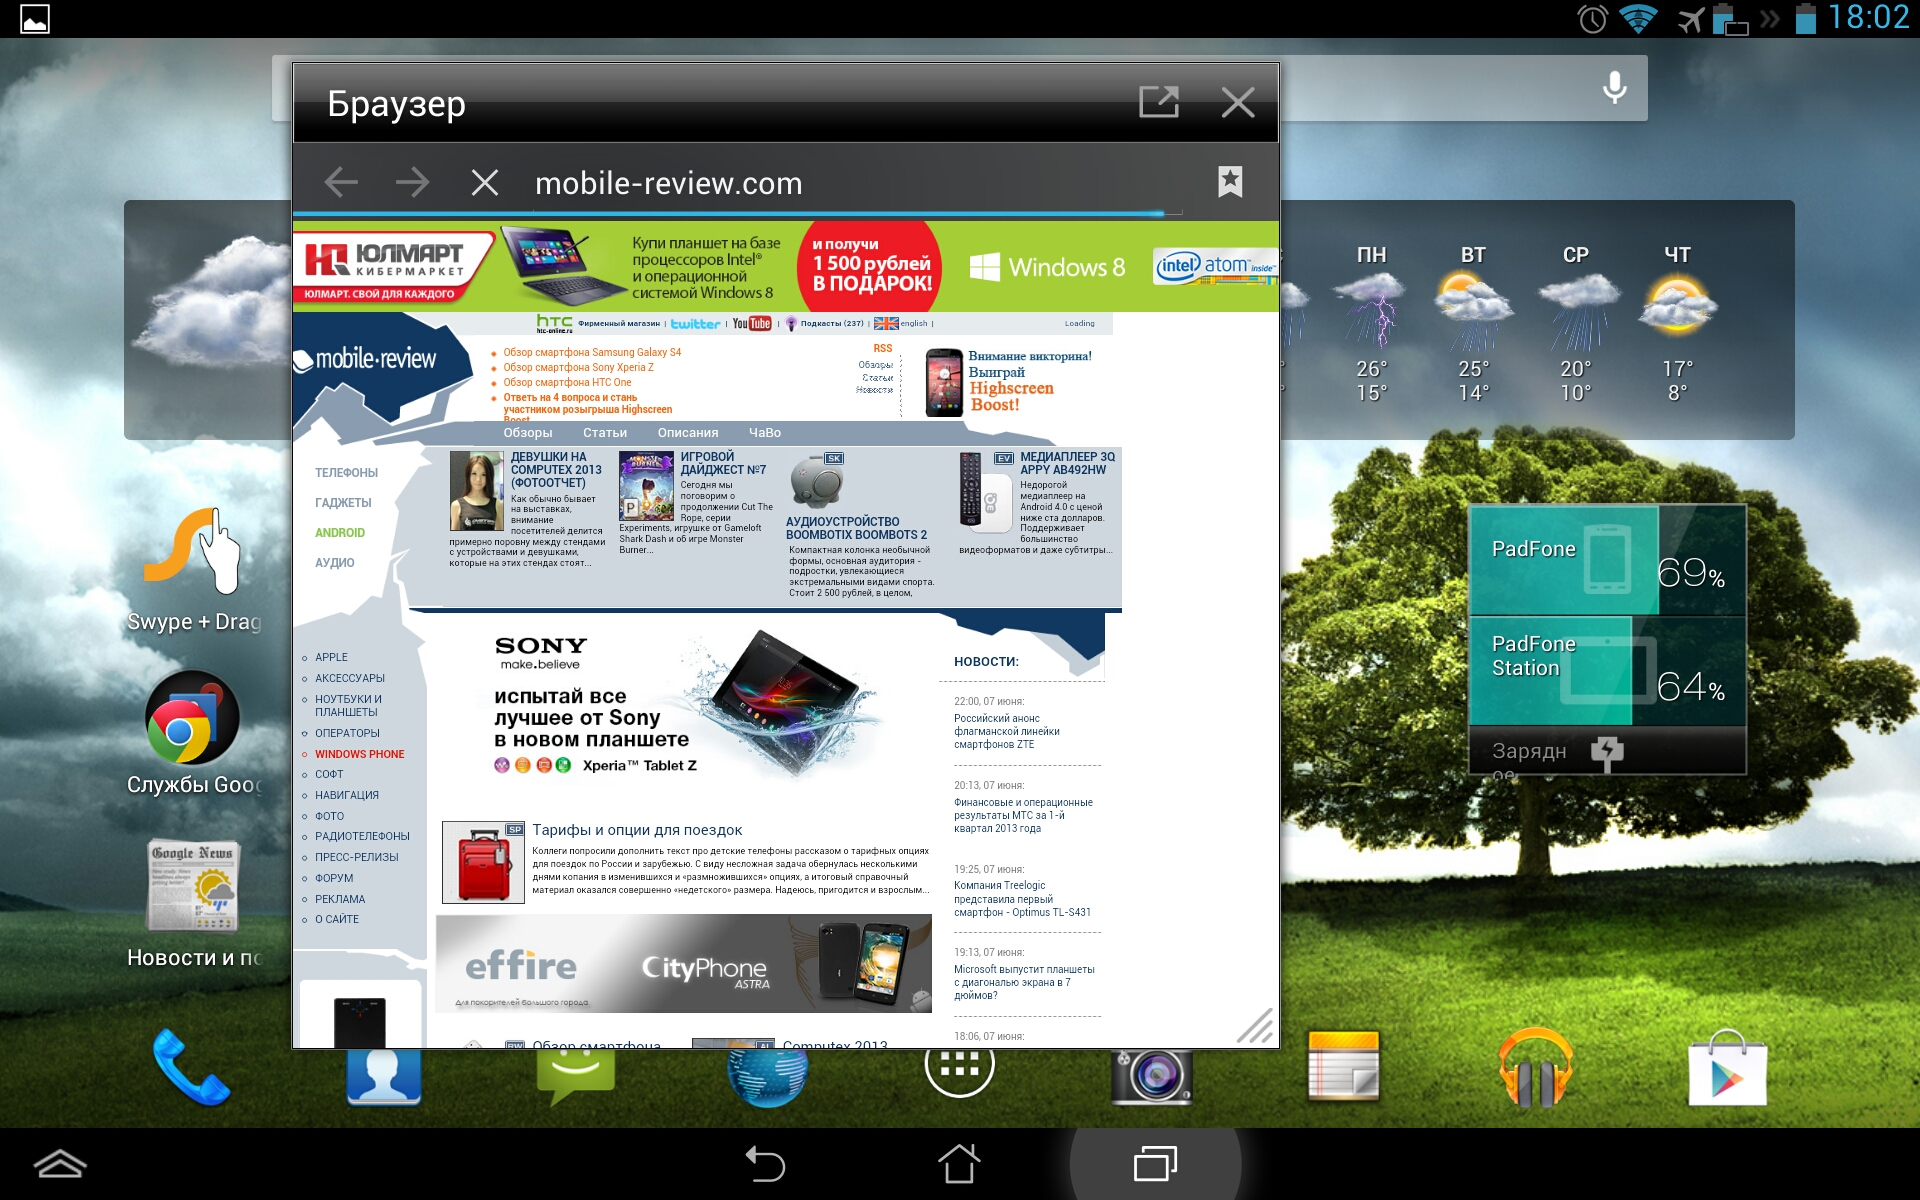
Task: Open ТЕЛЕФОНЫ section in sidebar
Action: 346,473
